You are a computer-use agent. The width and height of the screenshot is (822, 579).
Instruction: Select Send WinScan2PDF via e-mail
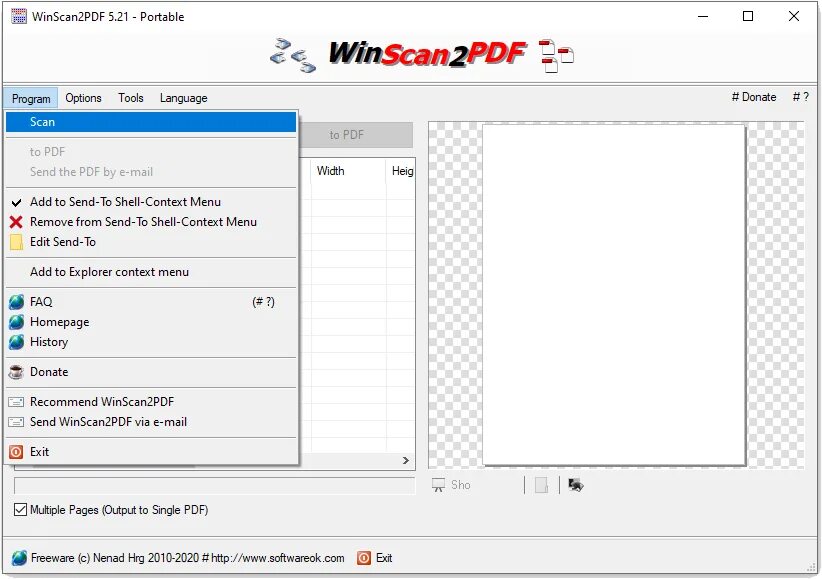pos(151,422)
